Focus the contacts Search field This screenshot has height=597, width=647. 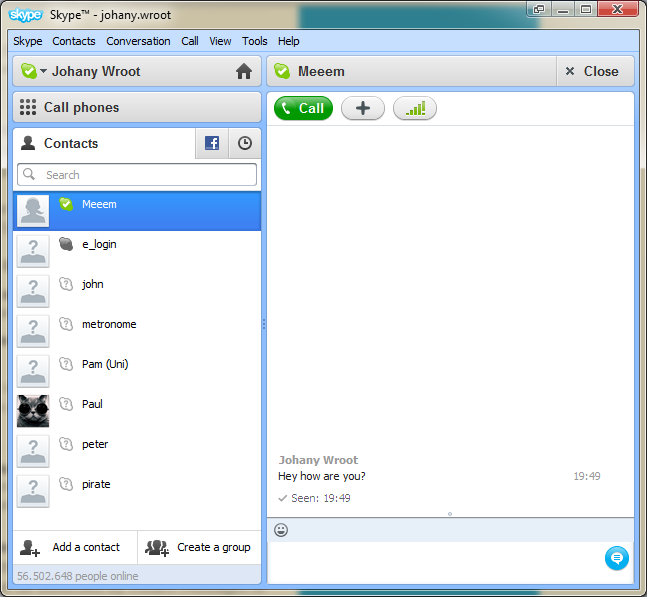point(137,175)
